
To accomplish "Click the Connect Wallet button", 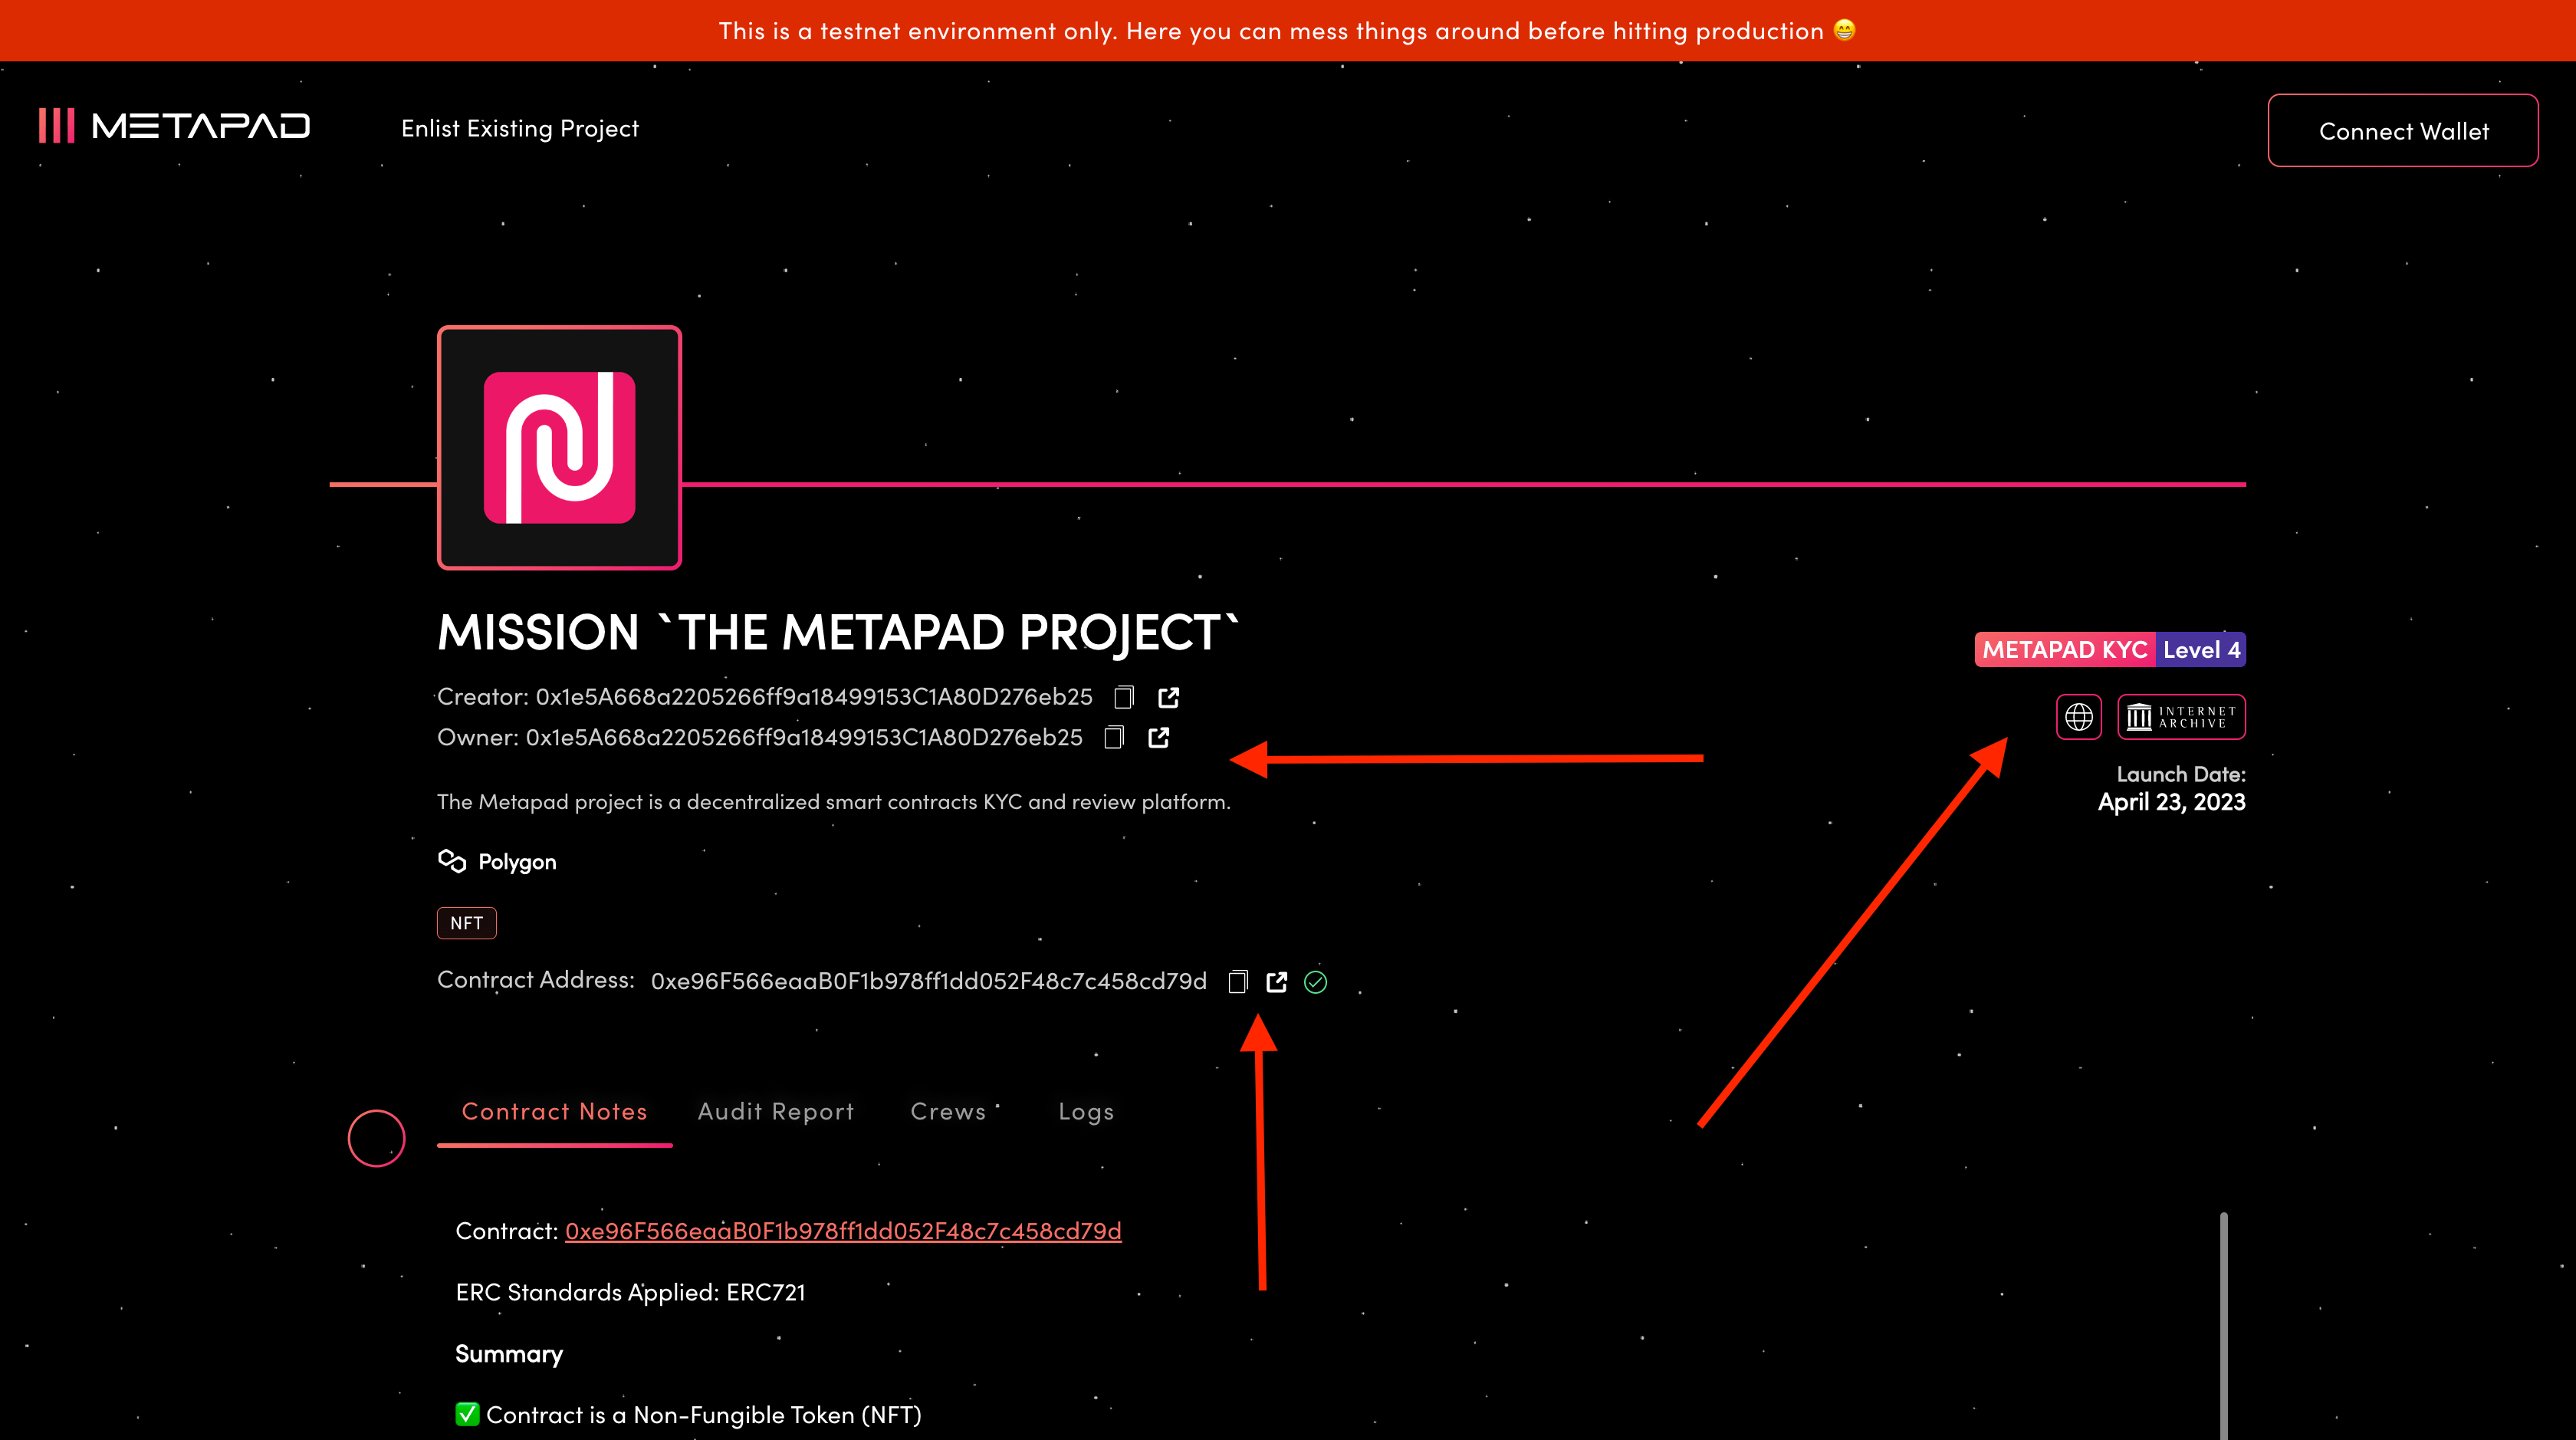I will coord(2402,131).
